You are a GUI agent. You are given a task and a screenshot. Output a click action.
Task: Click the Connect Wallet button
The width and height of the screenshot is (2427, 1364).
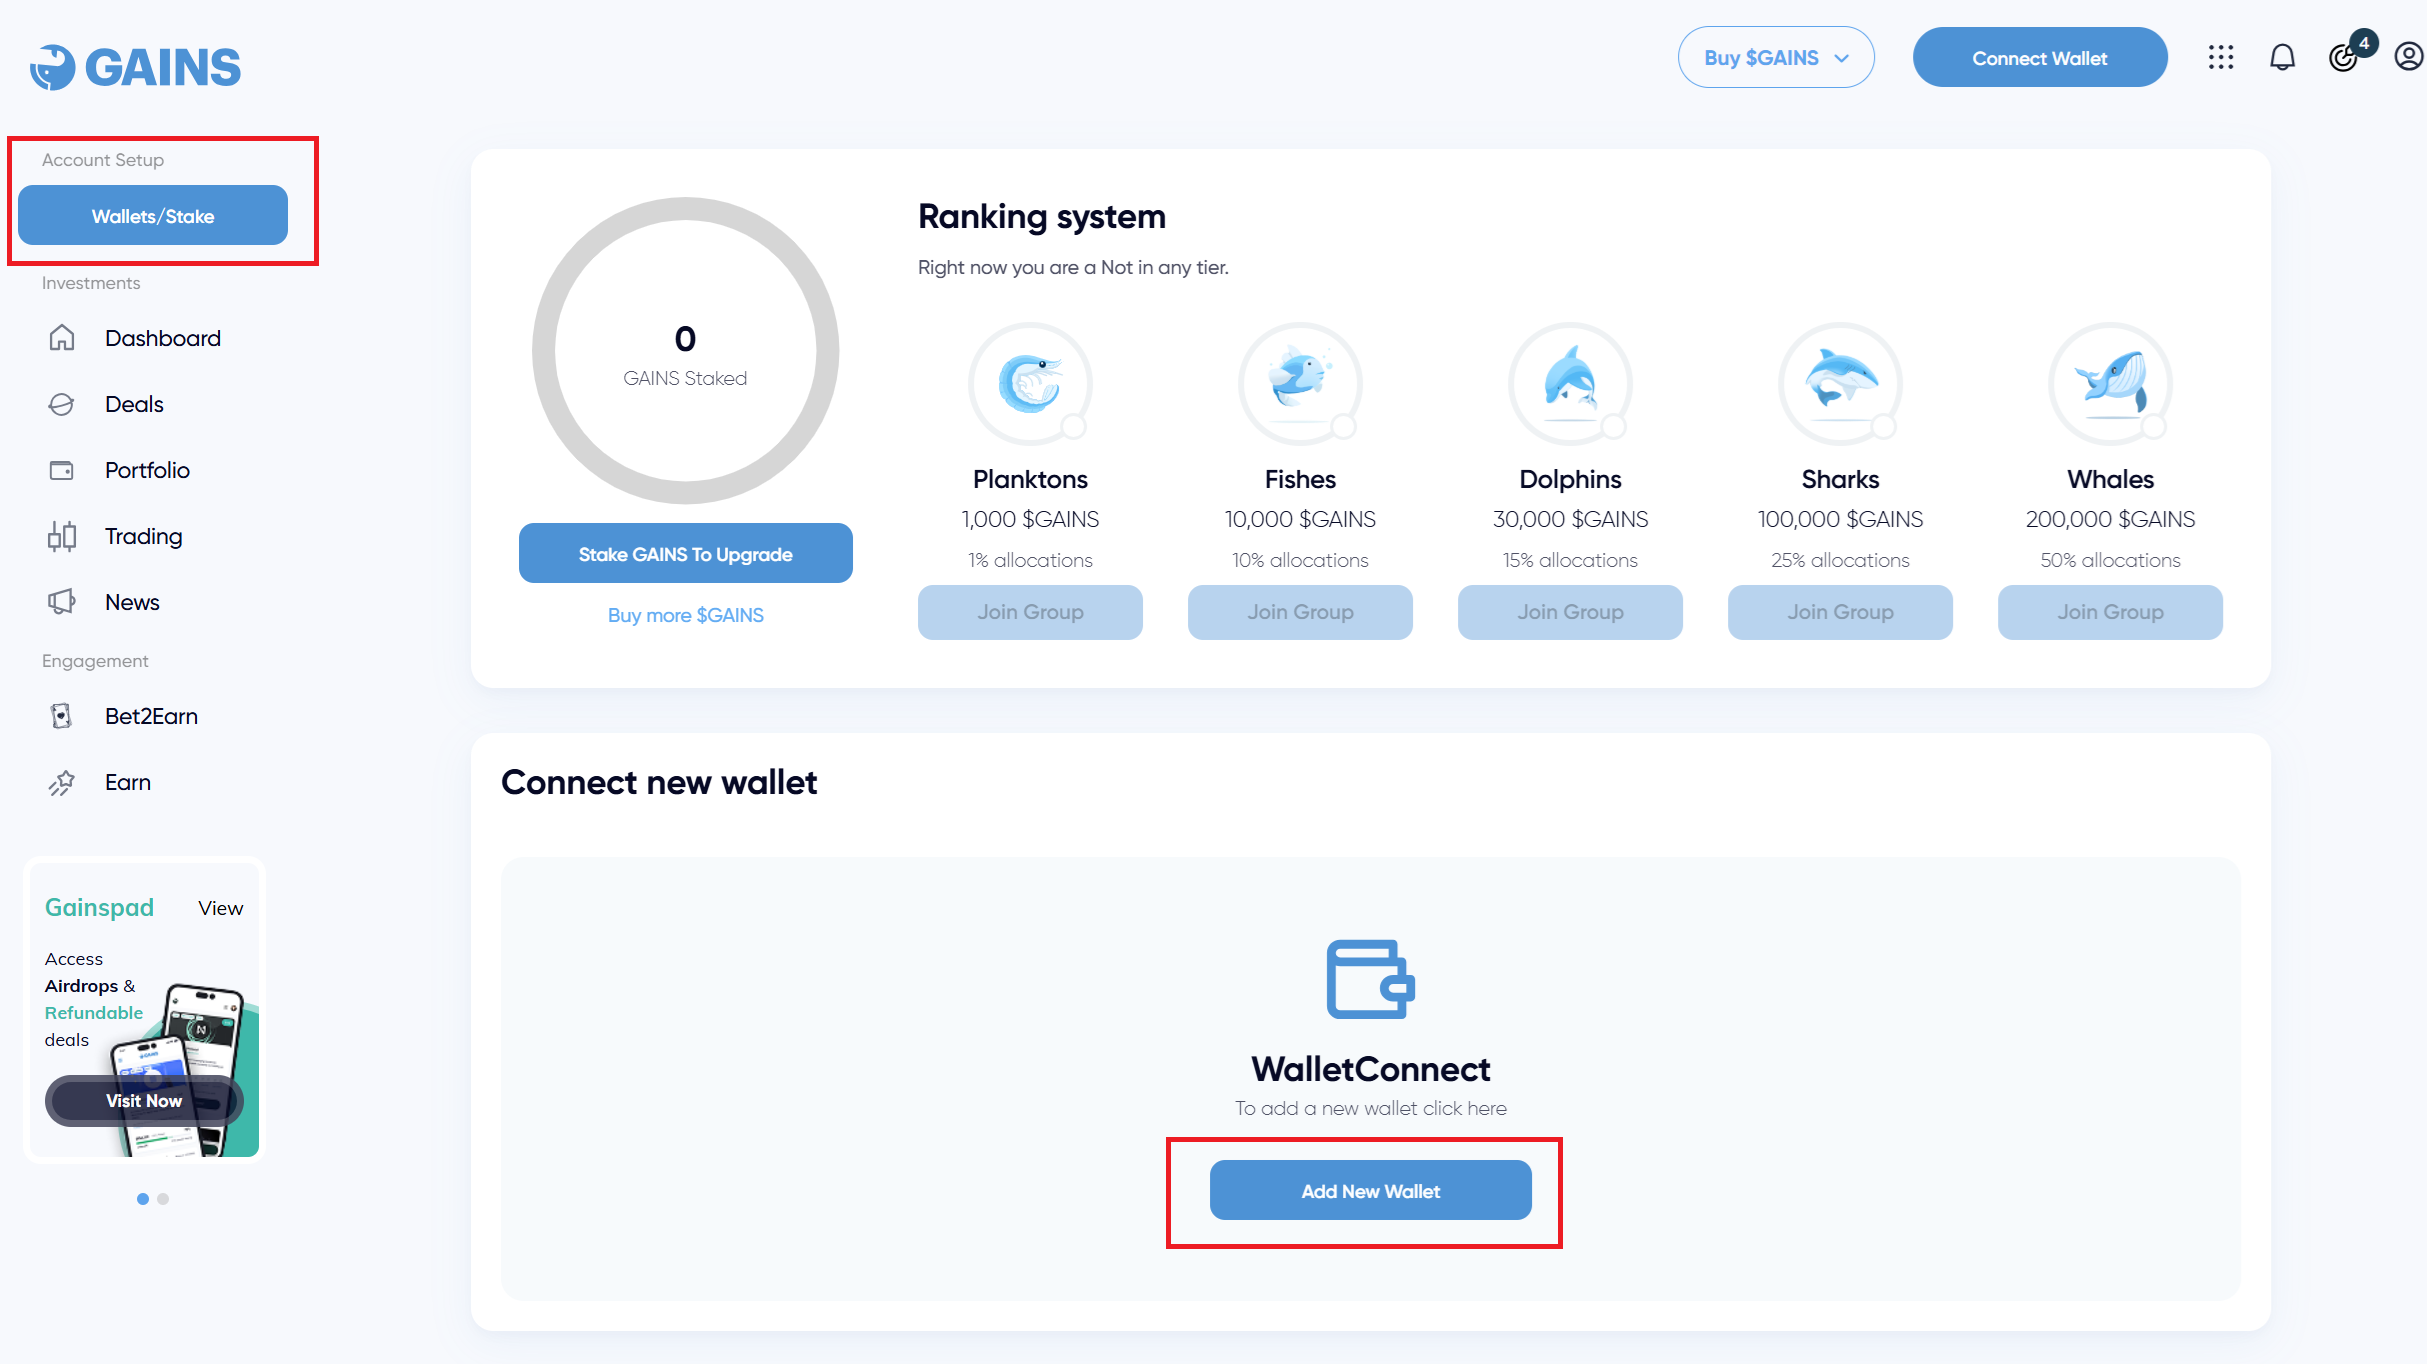coord(2040,57)
